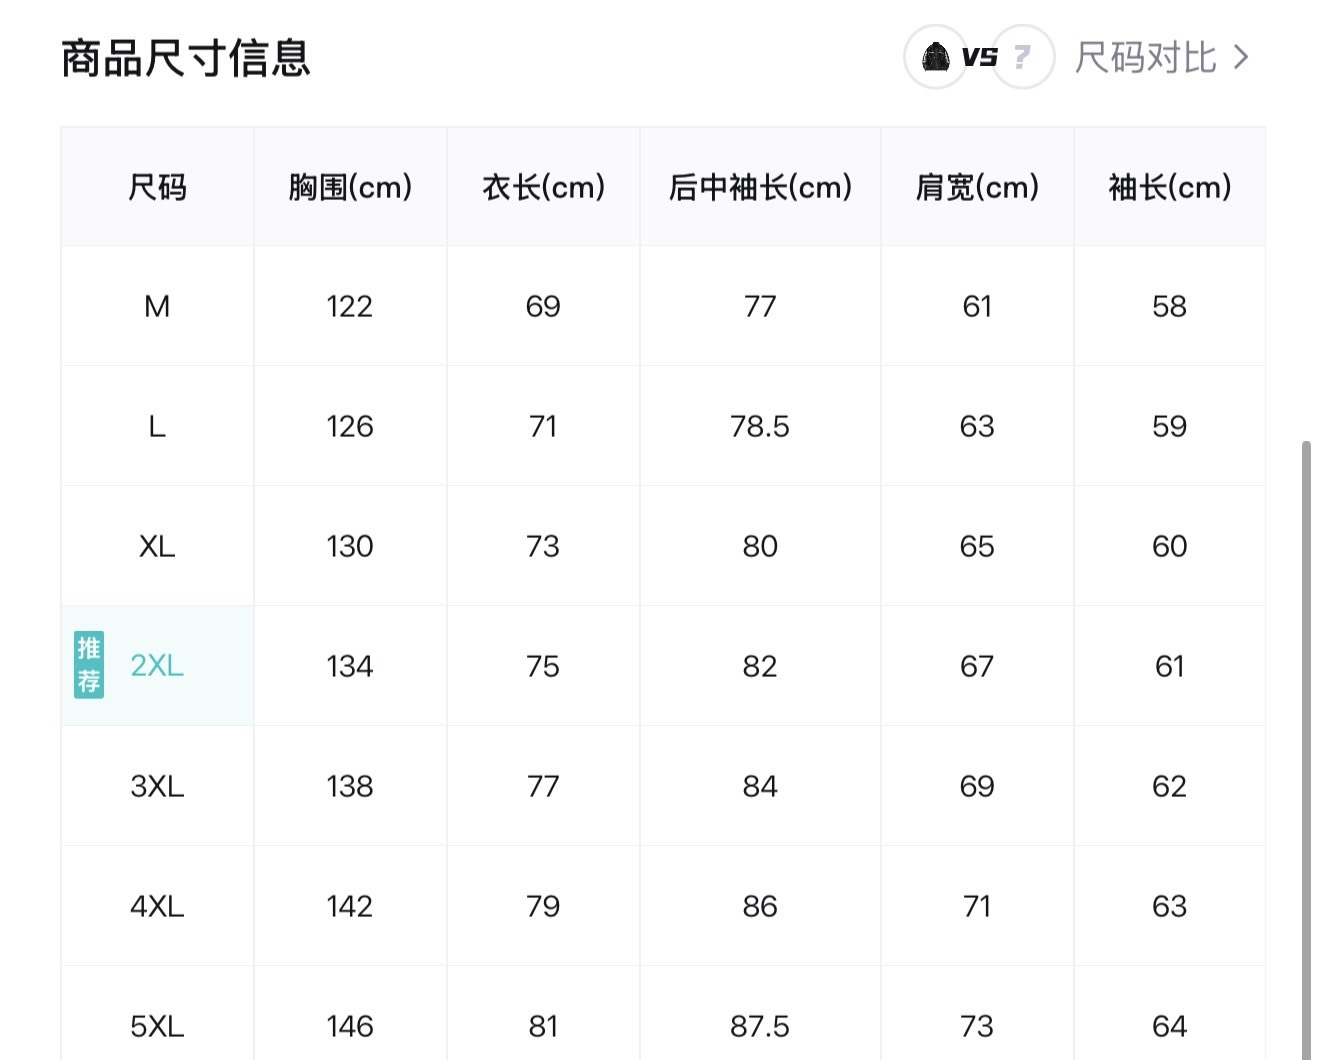The image size is (1320, 1060).
Task: Select the XL size row label
Action: click(x=157, y=546)
